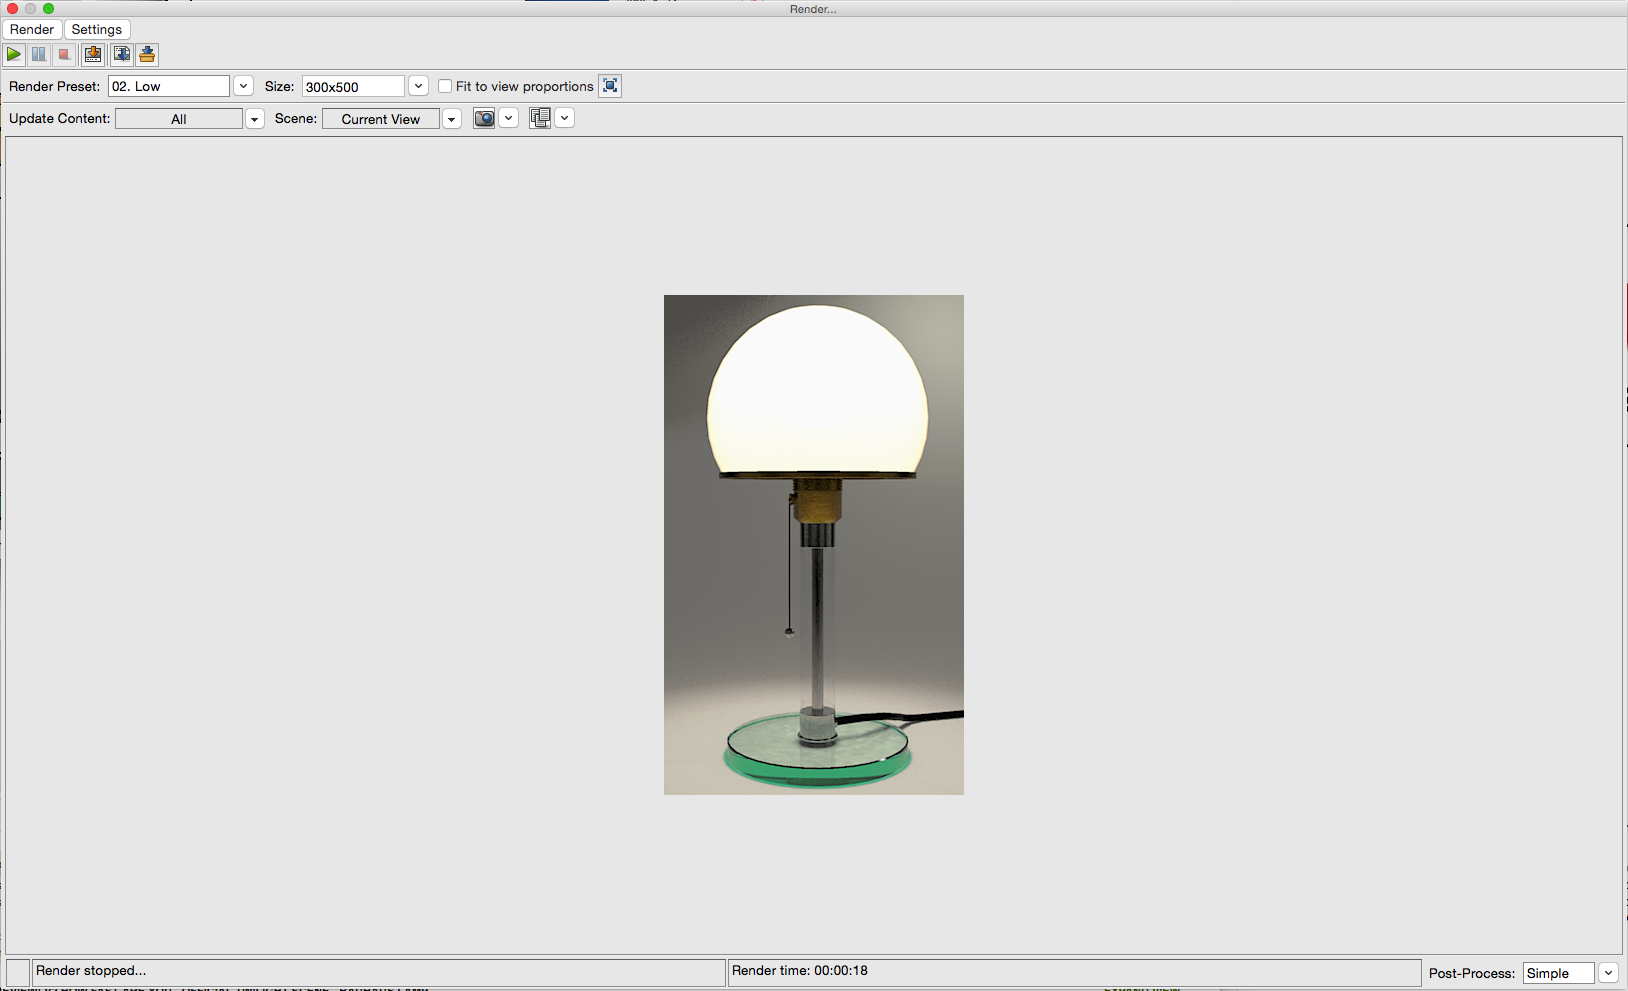Switch to the Settings tab

[97, 29]
